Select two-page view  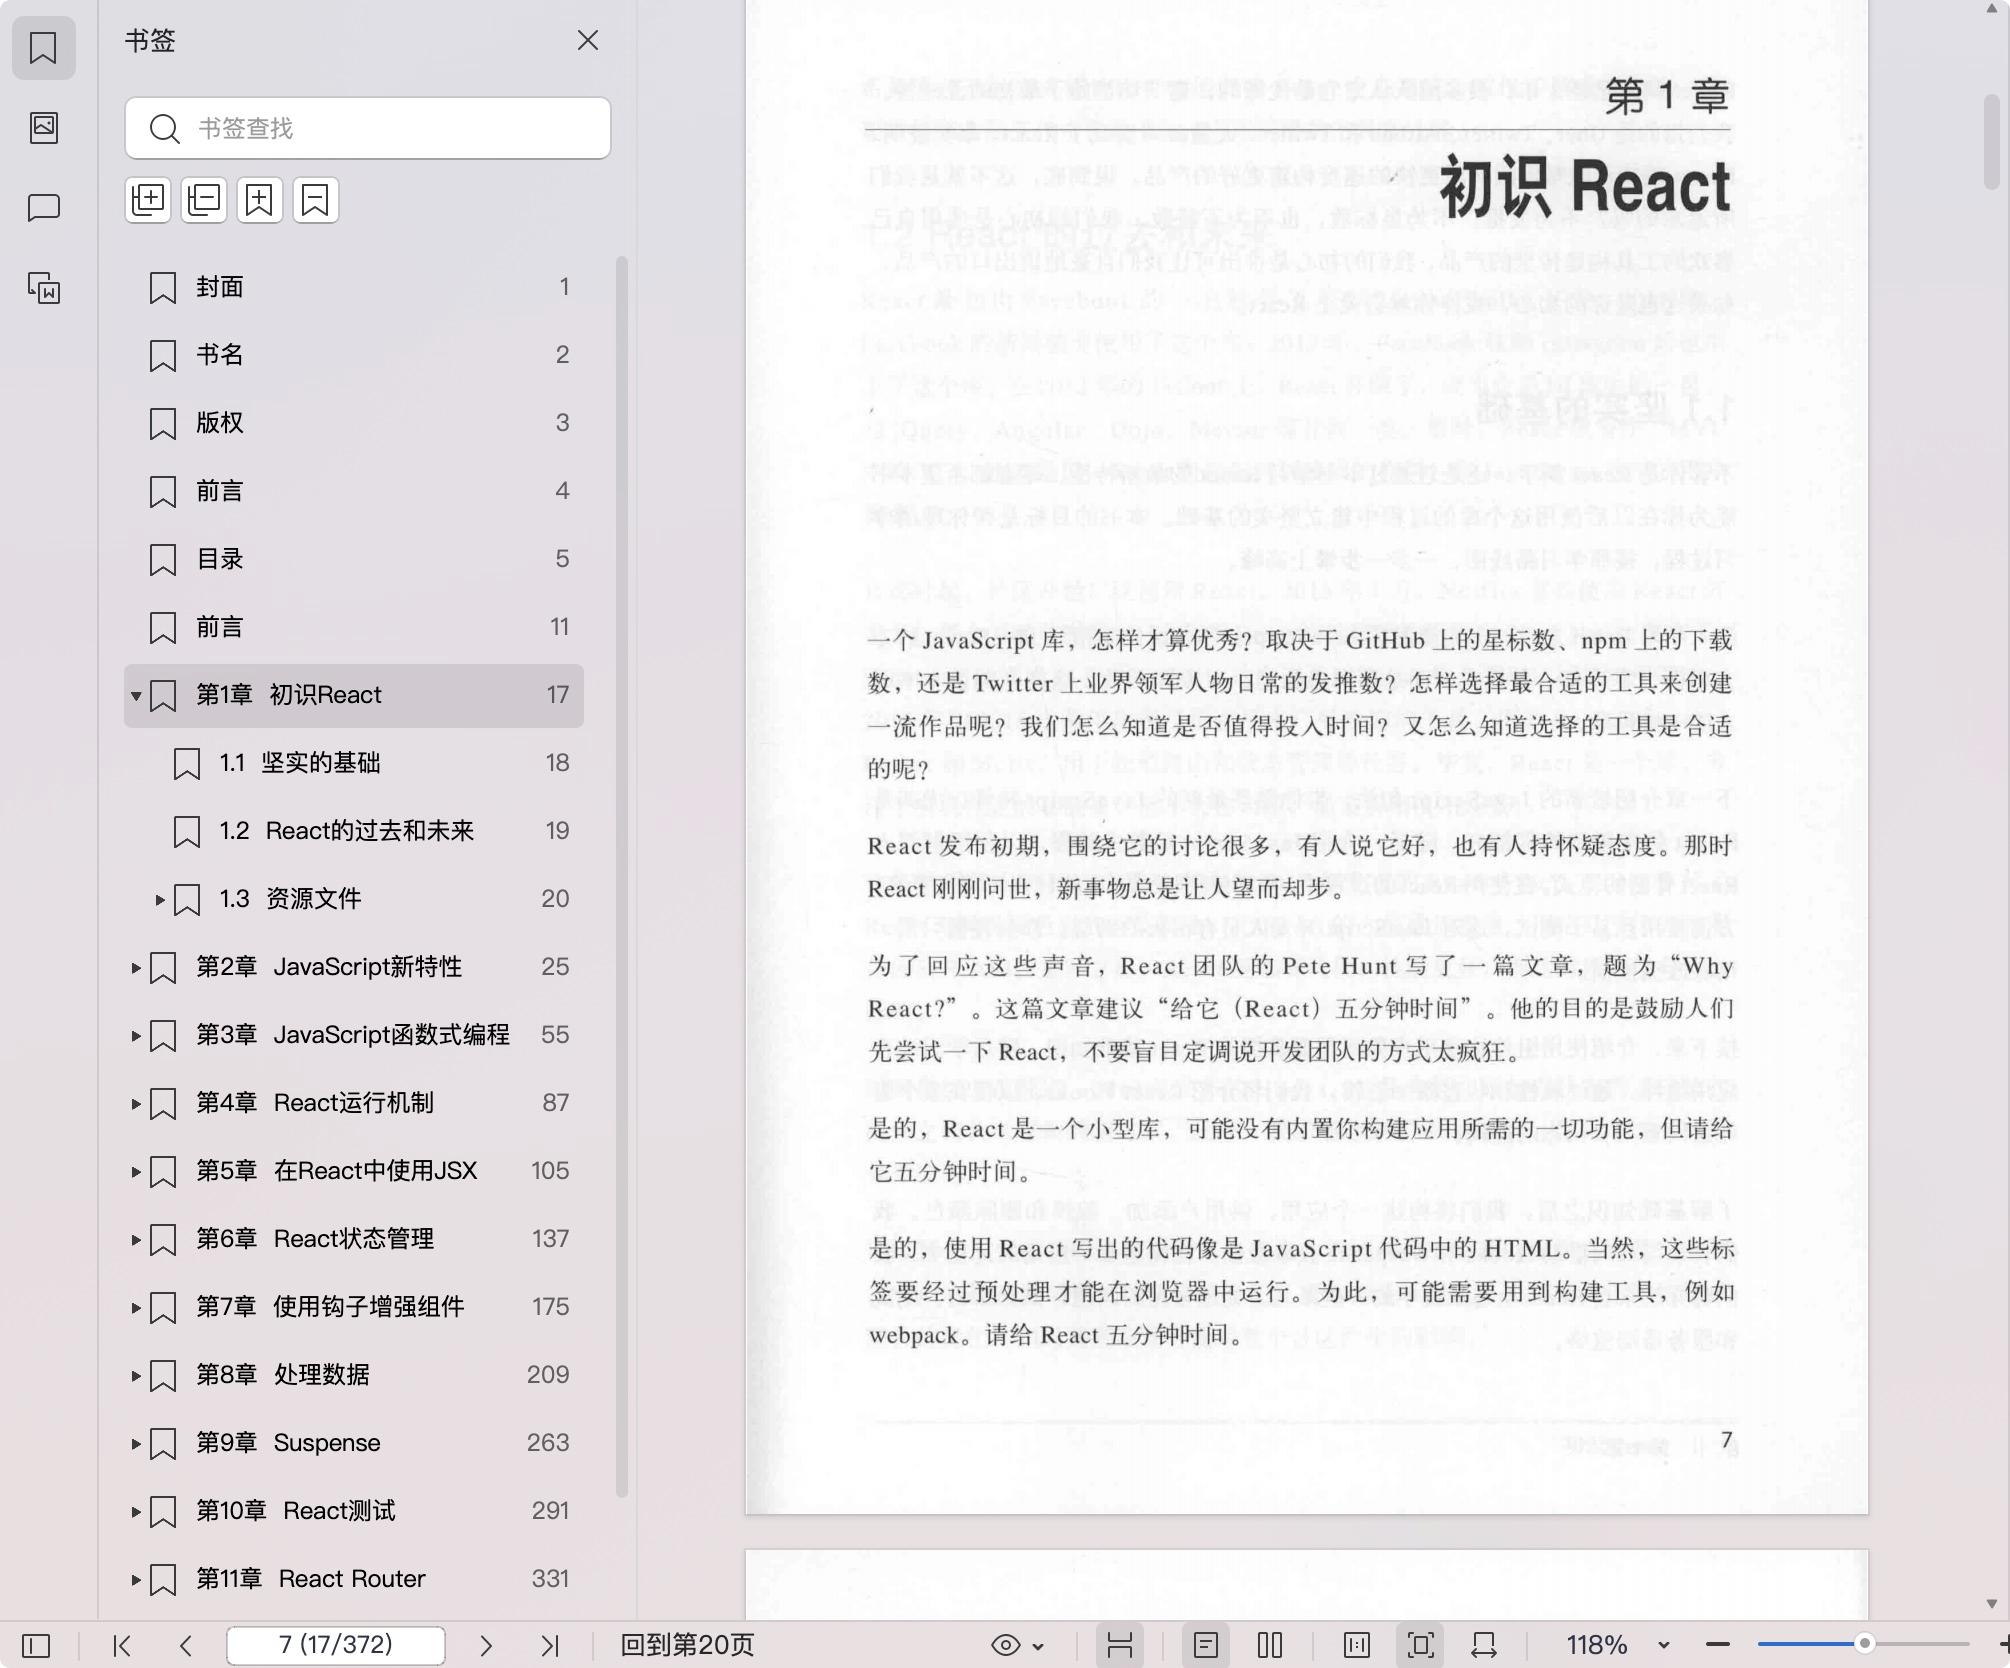coord(1270,1645)
